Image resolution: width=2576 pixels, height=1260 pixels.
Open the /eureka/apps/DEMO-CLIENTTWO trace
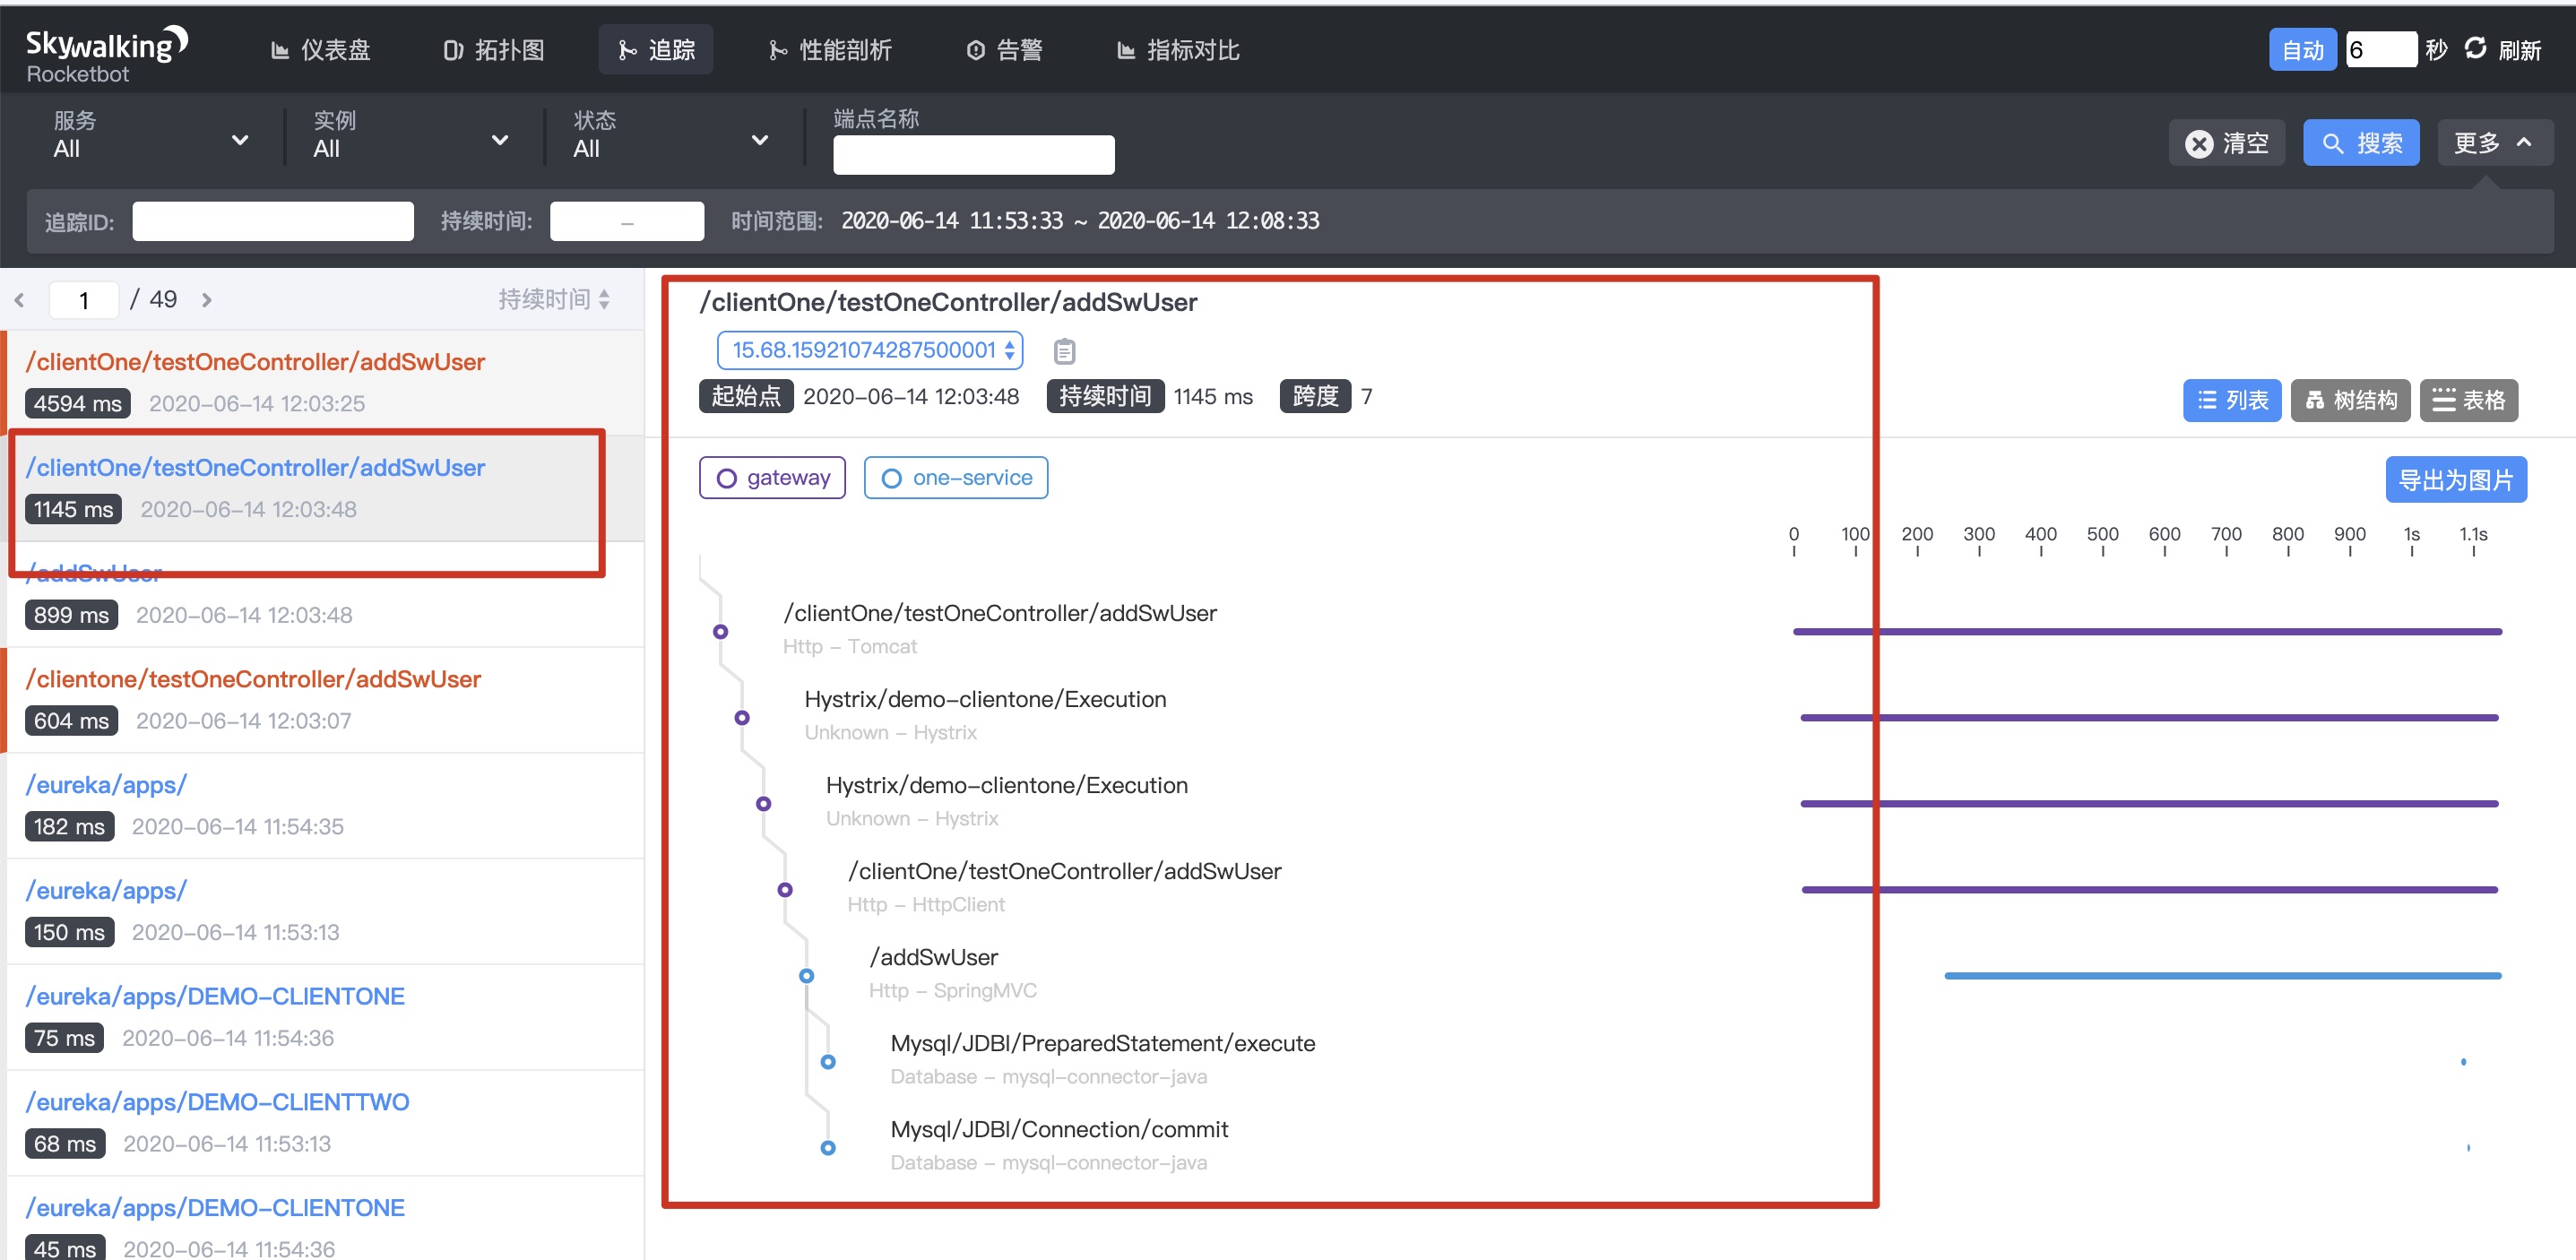click(x=217, y=1102)
